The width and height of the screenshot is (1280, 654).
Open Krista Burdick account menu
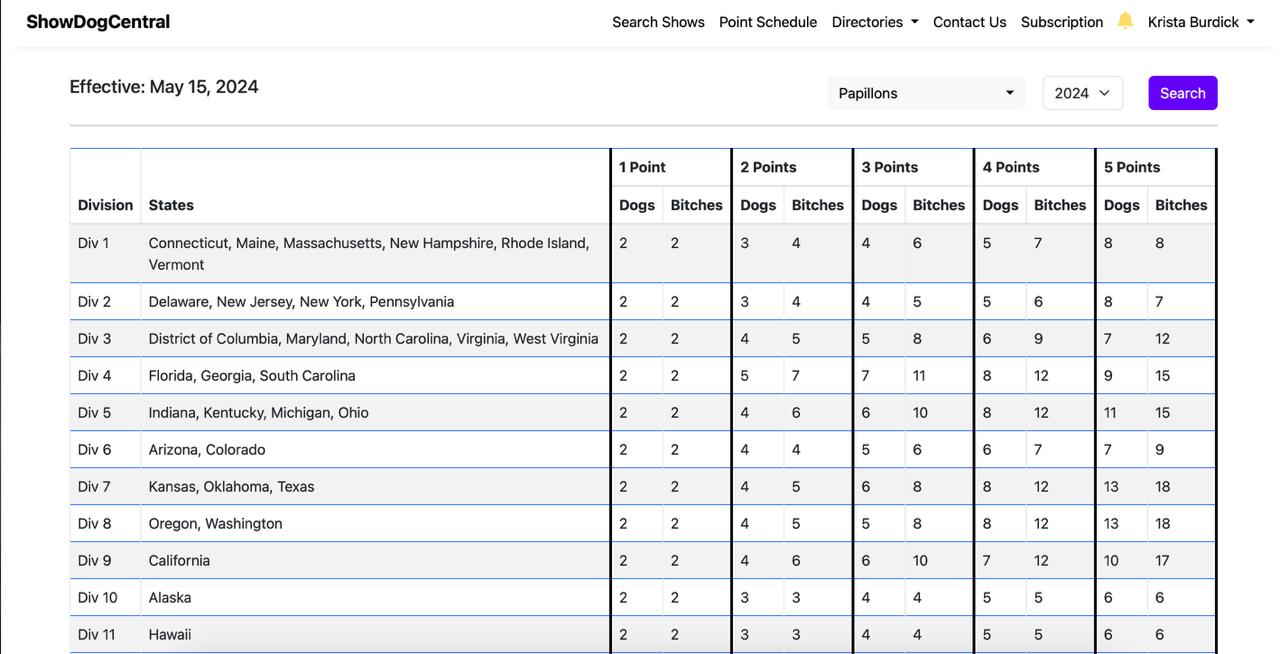pyautogui.click(x=1200, y=22)
